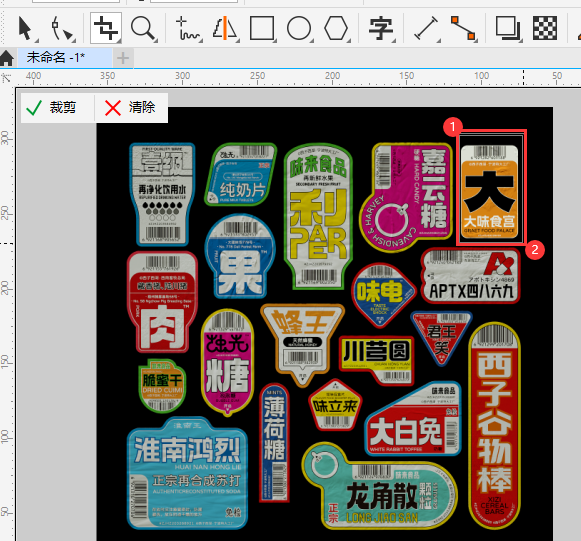
Task: Open the Home welcome screen icon
Action: (x=7, y=59)
